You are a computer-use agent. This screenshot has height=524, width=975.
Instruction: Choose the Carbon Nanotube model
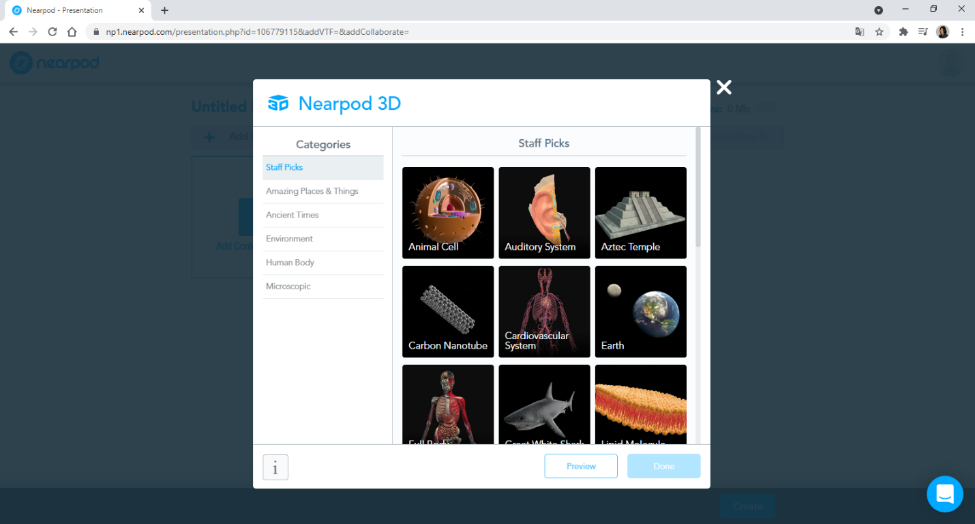pyautogui.click(x=448, y=311)
